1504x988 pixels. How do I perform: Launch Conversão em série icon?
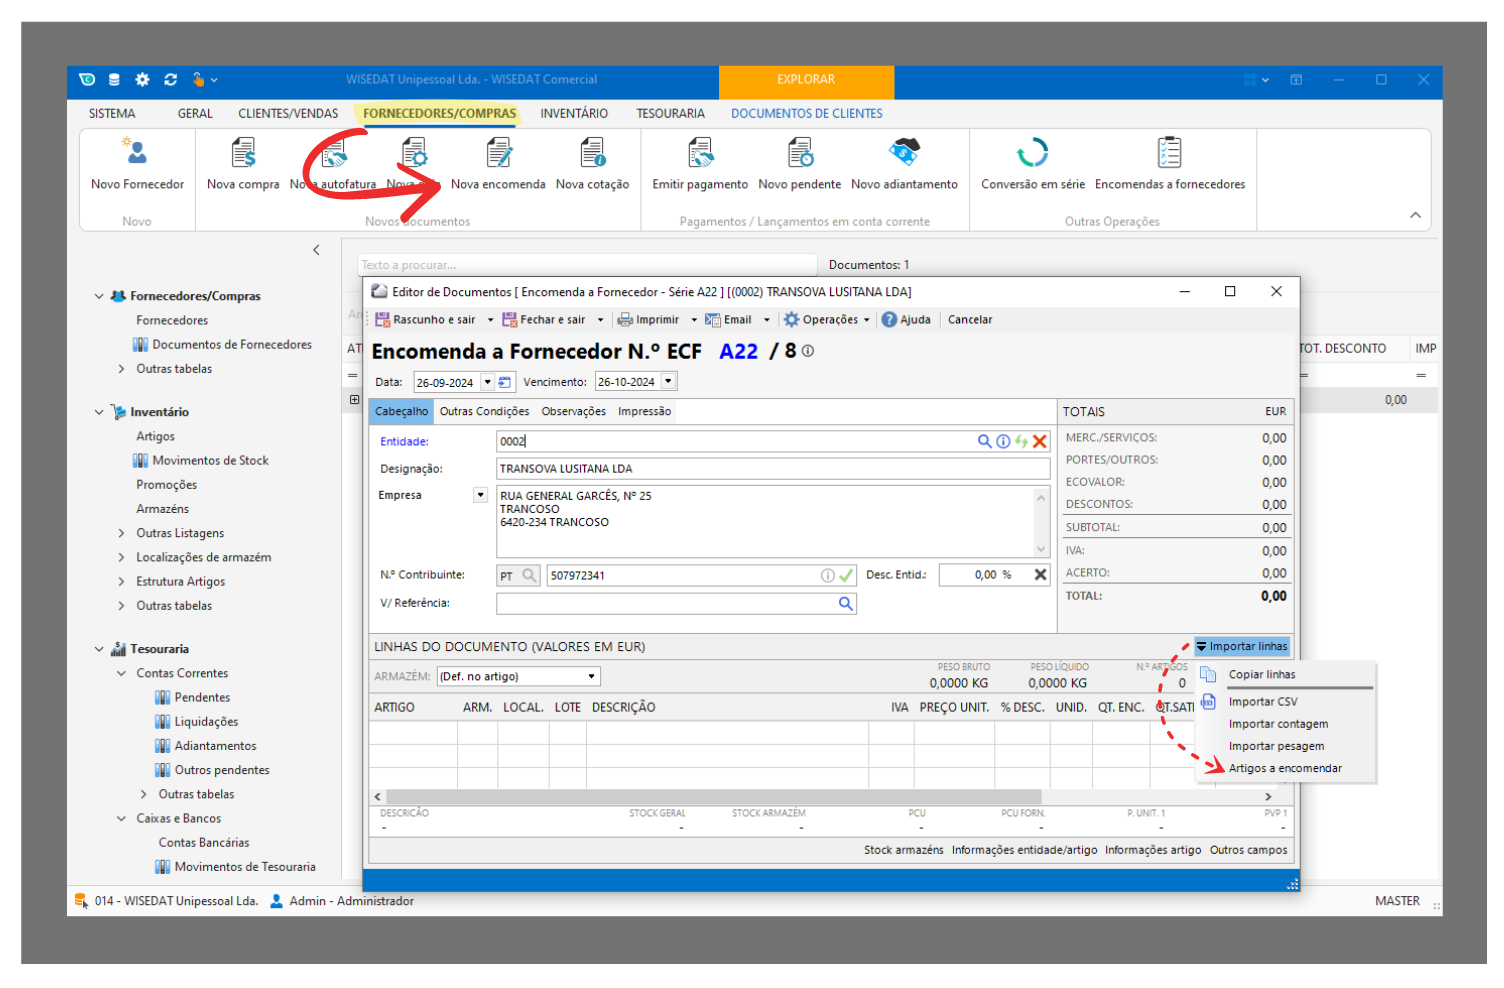(x=1032, y=153)
